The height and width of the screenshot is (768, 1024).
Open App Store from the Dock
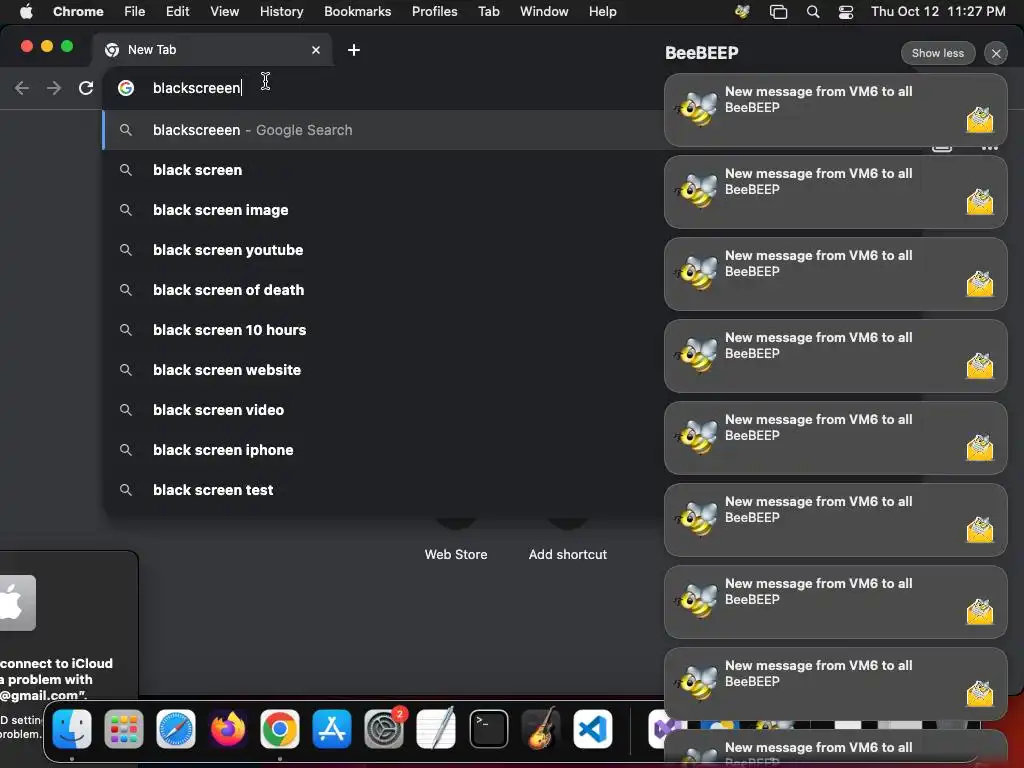(x=332, y=729)
